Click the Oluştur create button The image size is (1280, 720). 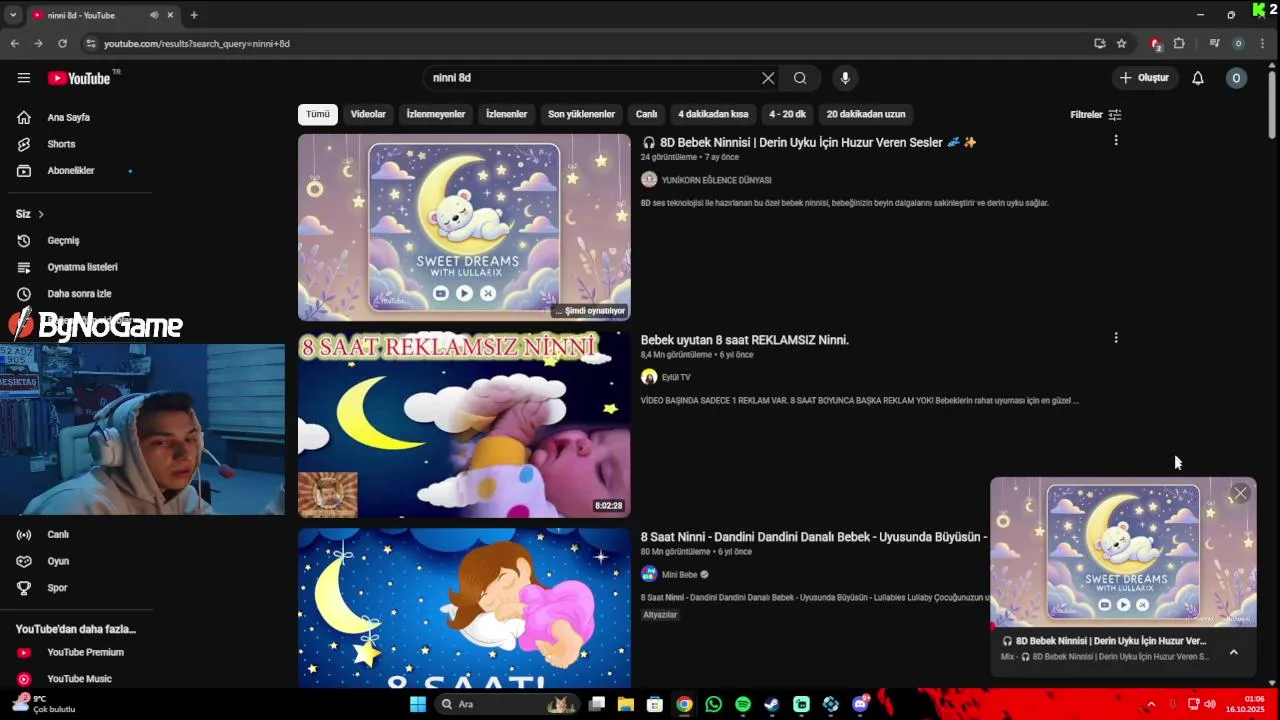1144,78
